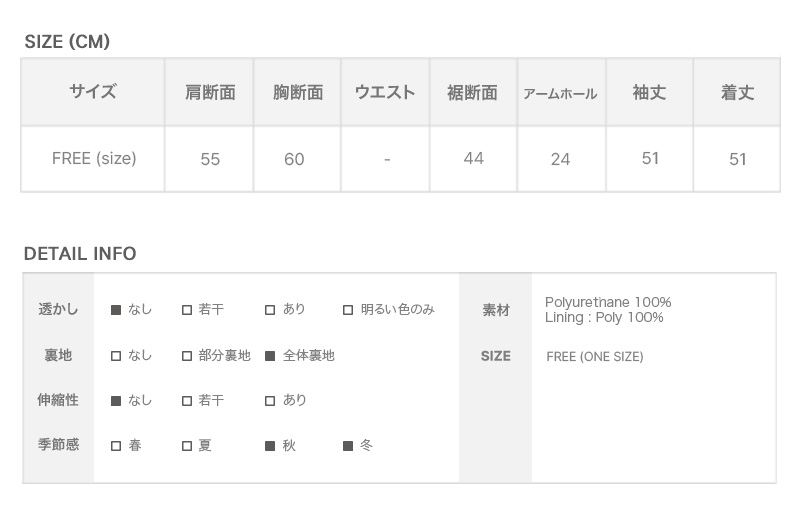Toggle the あり checkbox in the 透かし row
This screenshot has height=532, width=800.
(x=270, y=310)
